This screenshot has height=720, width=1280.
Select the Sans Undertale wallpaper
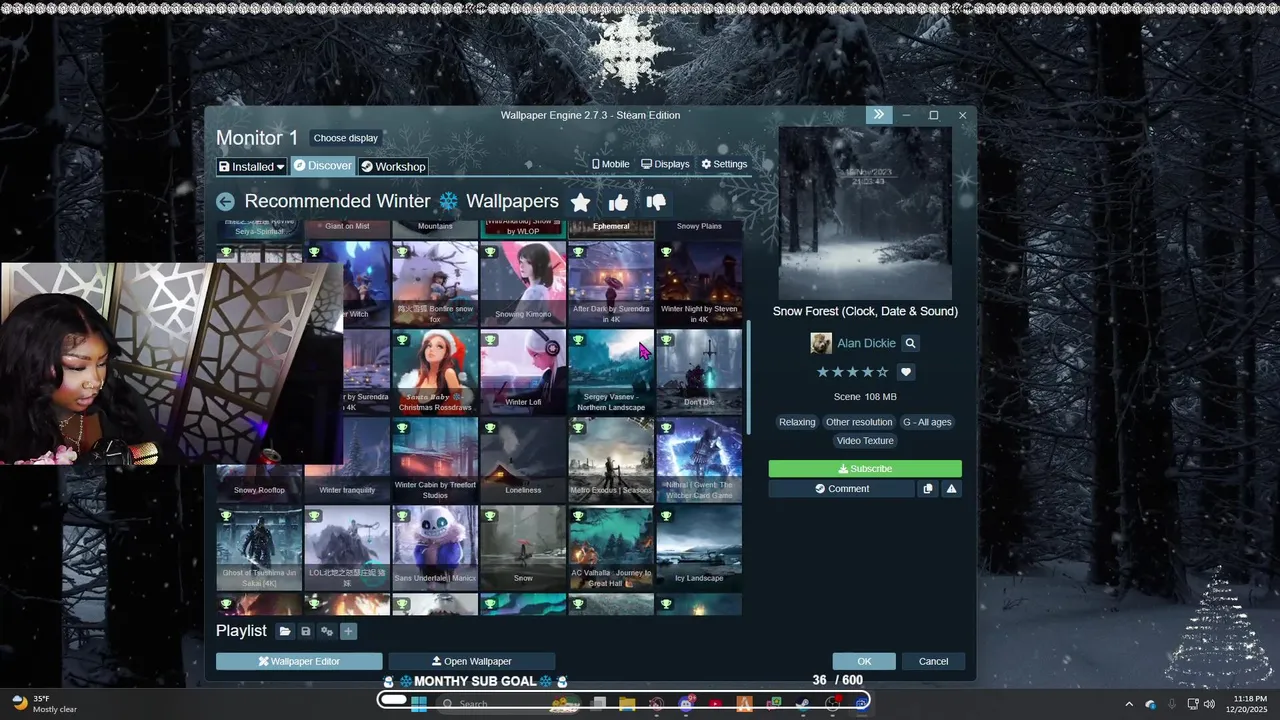(x=435, y=548)
